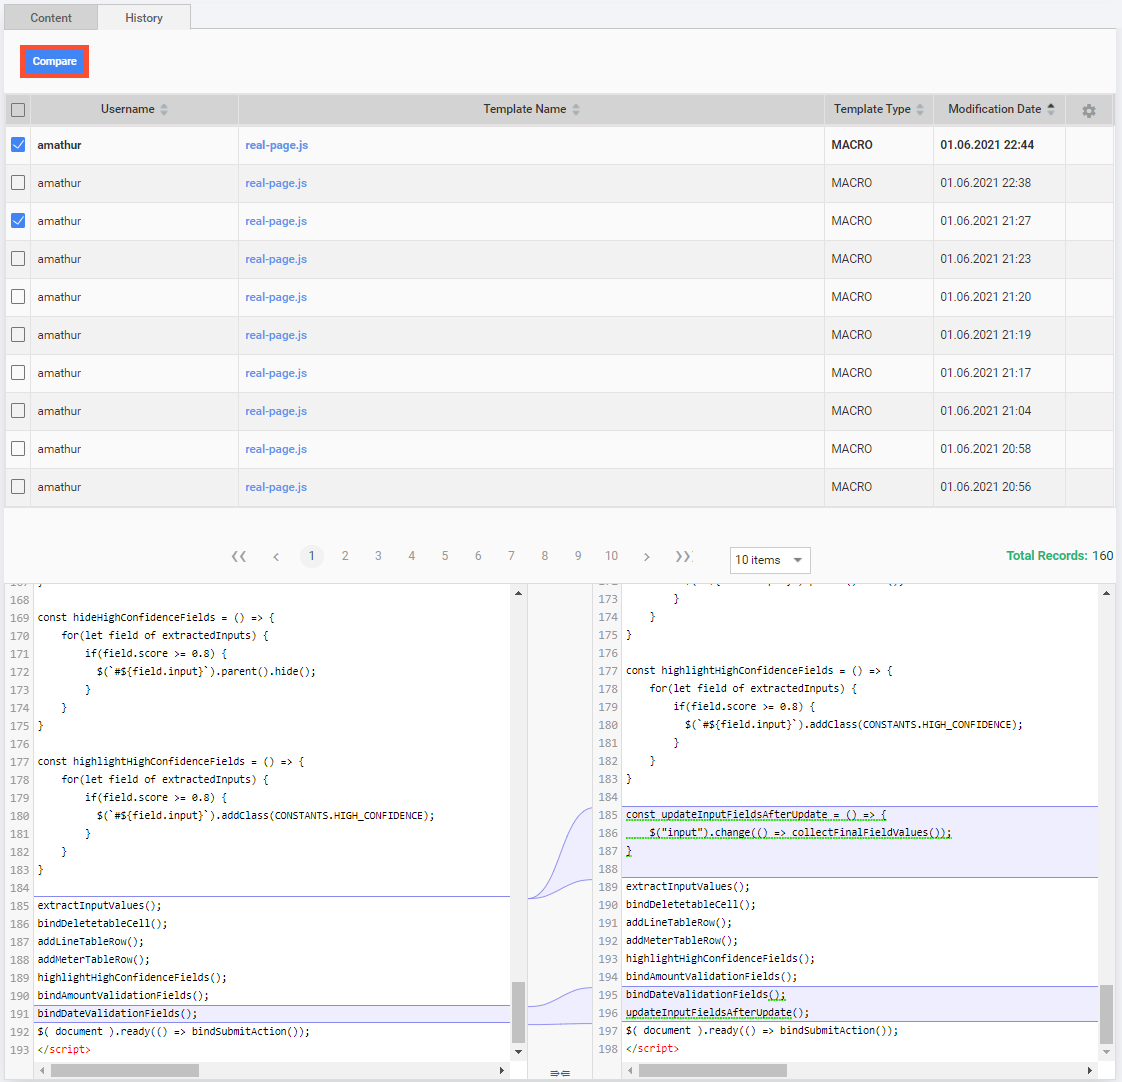The image size is (1122, 1082).
Task: Sort by Username column arrows
Action: click(x=164, y=109)
